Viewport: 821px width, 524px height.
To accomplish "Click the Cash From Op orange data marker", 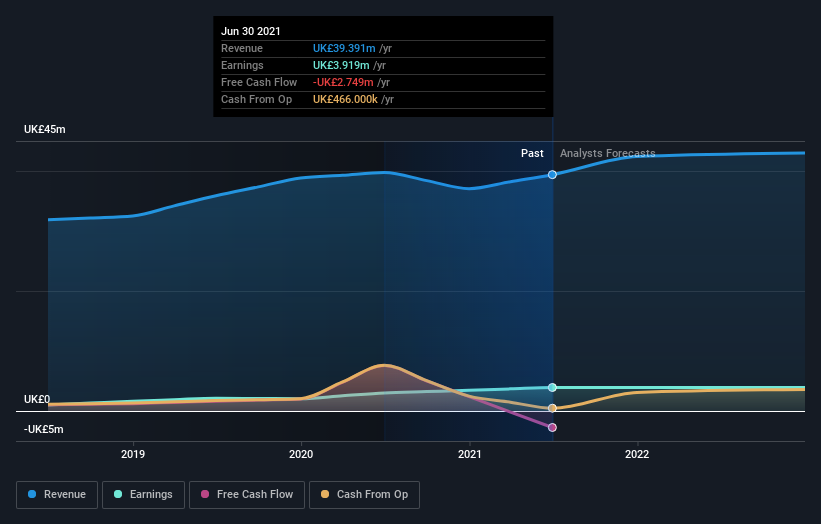I will [552, 408].
